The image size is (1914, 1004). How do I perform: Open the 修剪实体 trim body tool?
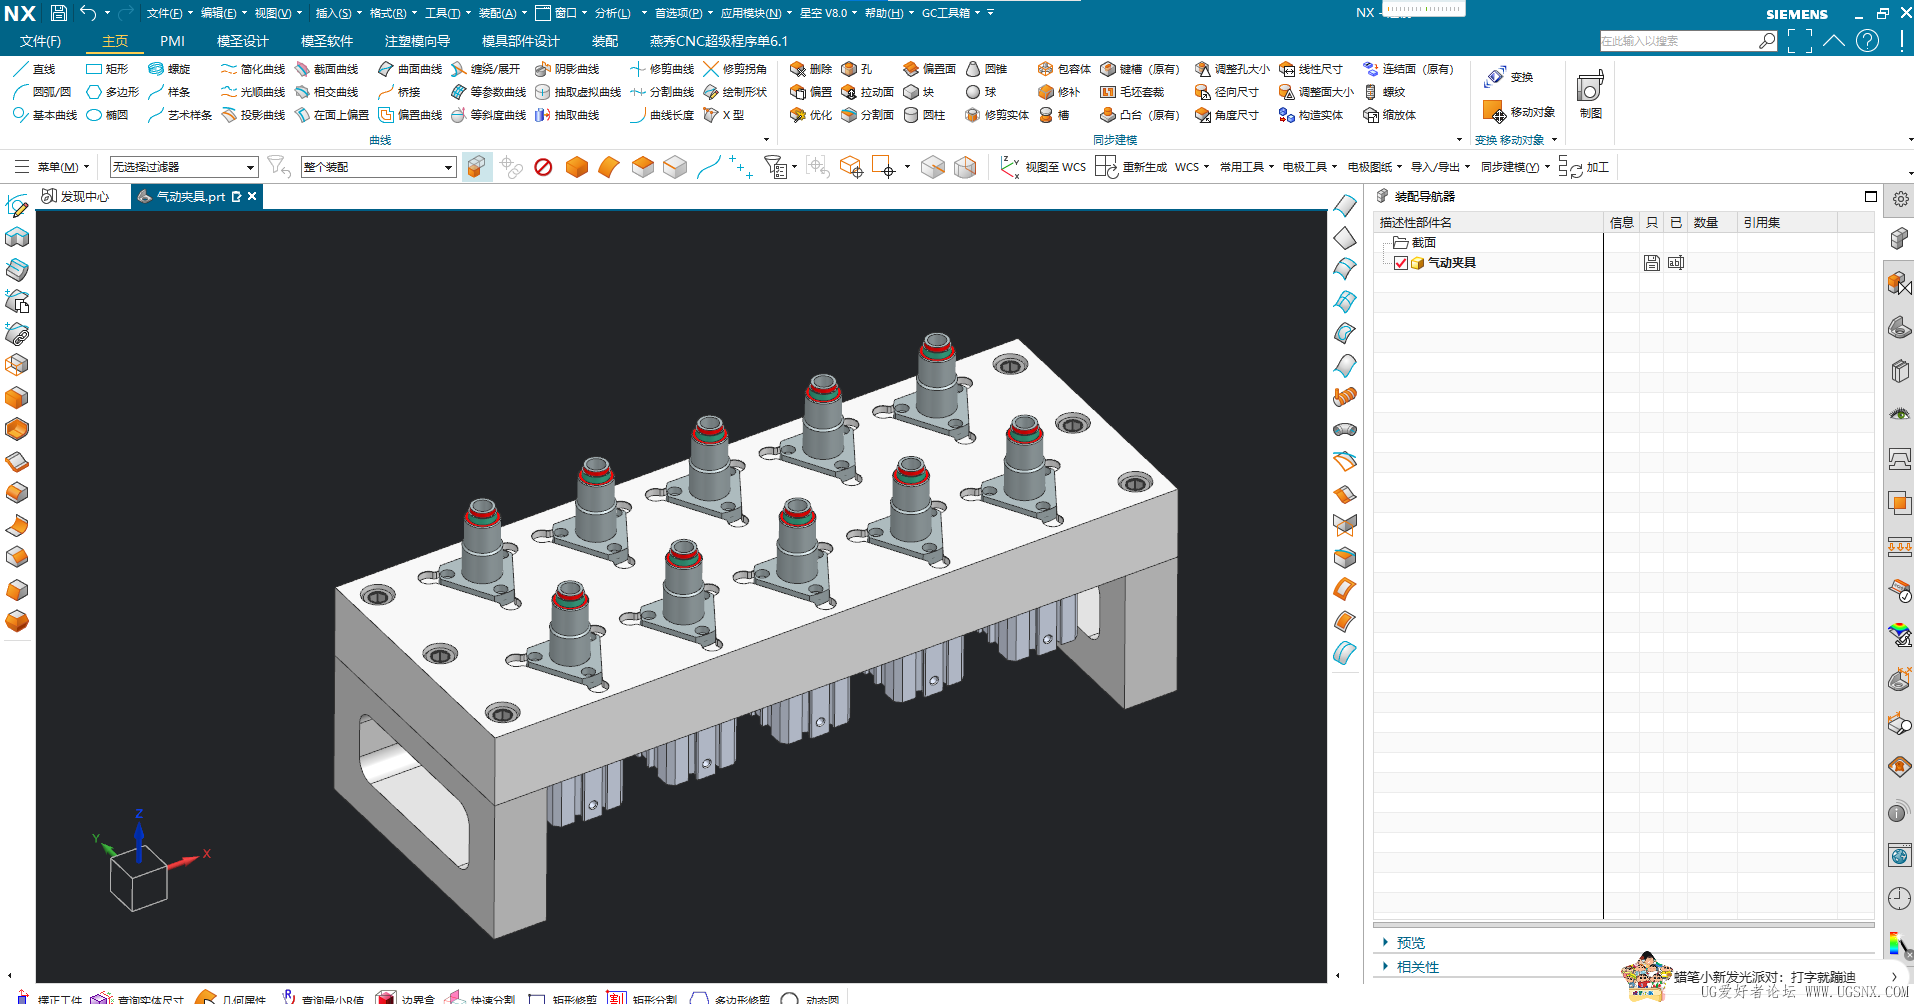(x=997, y=115)
